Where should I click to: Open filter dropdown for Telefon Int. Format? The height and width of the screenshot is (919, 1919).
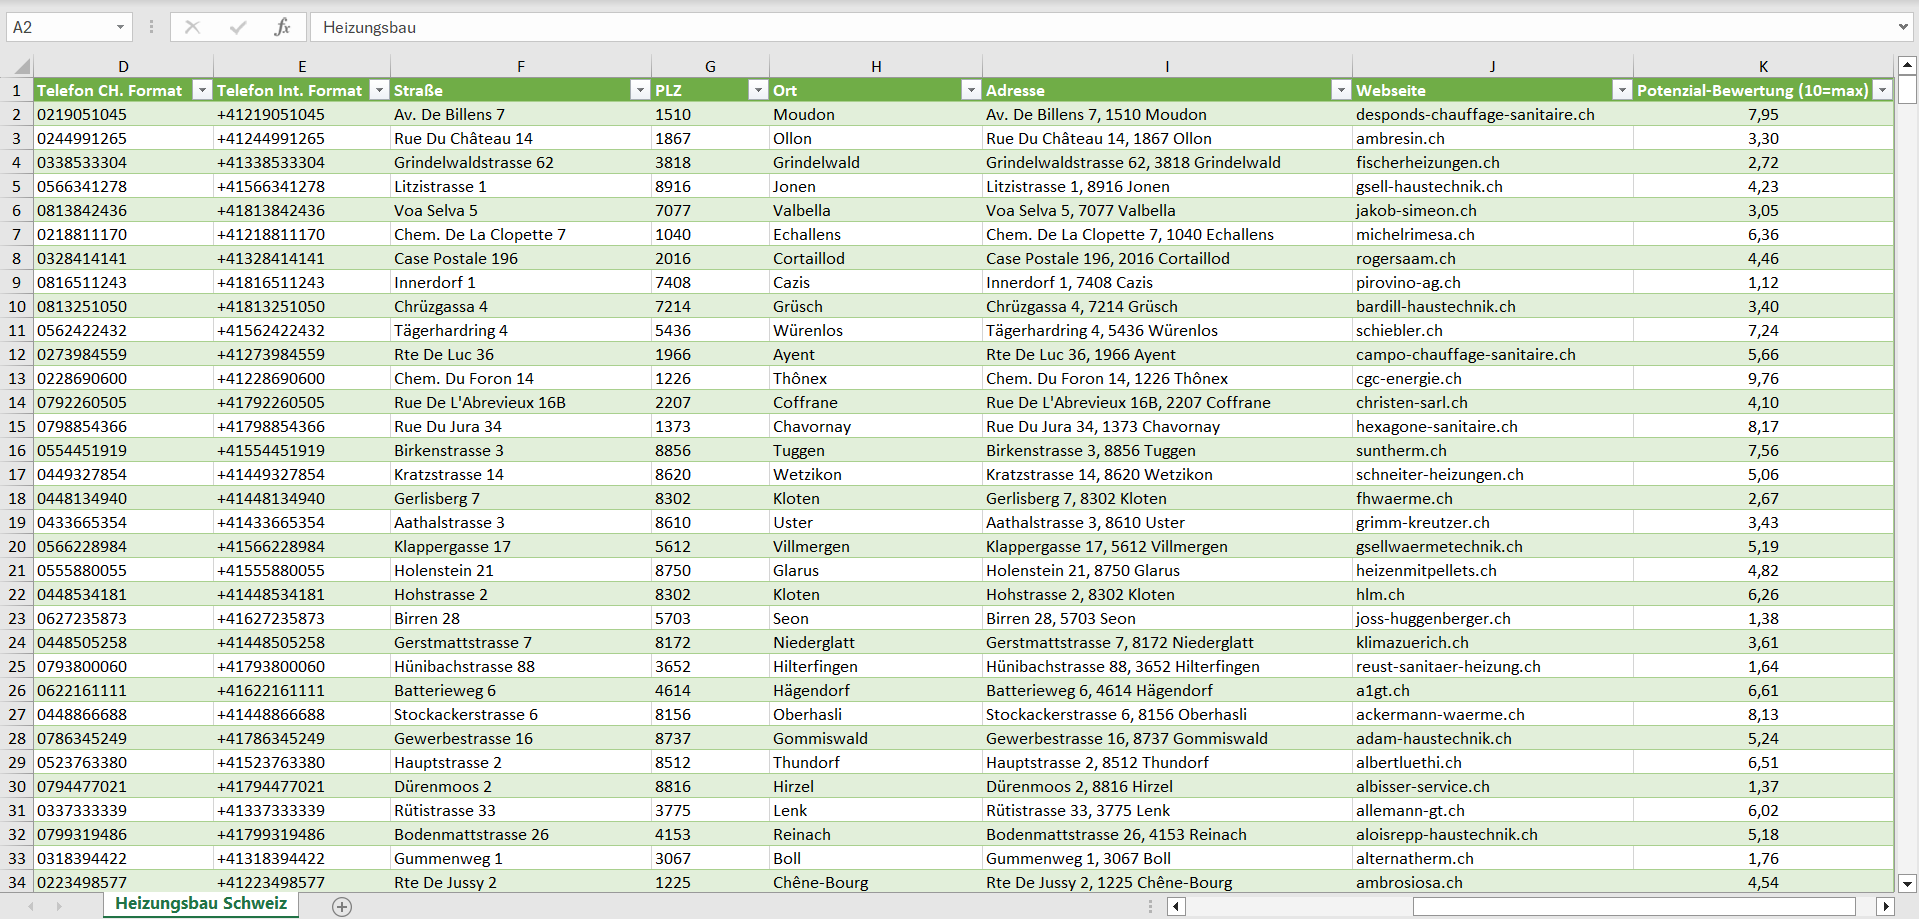[x=379, y=90]
